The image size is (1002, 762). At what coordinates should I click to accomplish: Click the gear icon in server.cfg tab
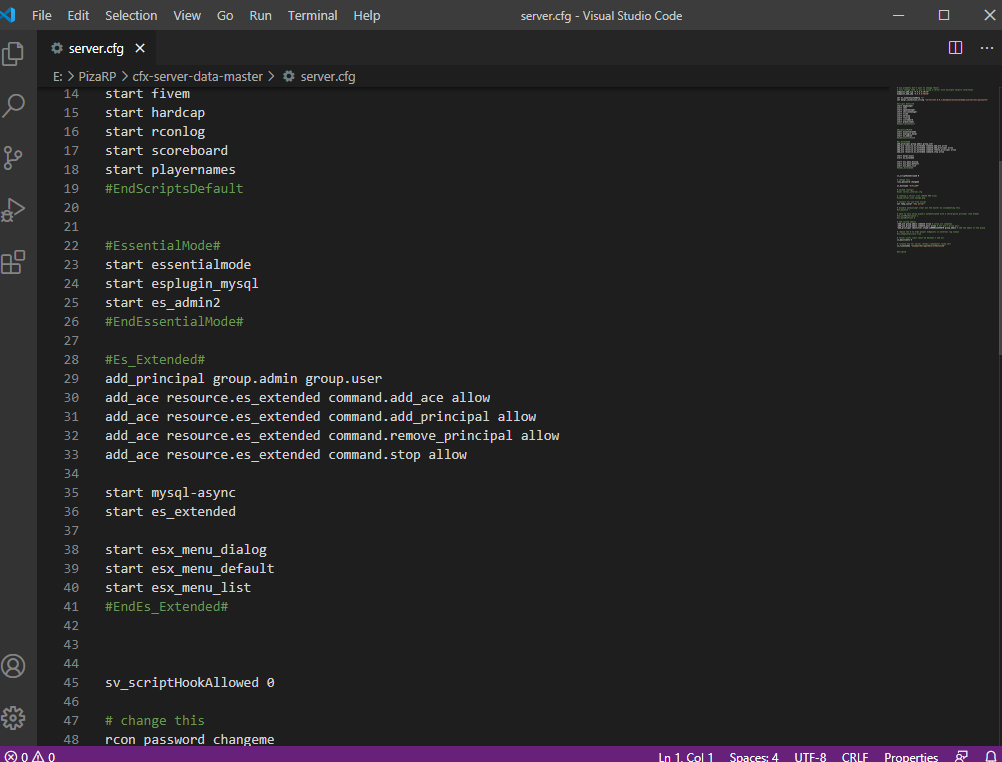pos(57,48)
